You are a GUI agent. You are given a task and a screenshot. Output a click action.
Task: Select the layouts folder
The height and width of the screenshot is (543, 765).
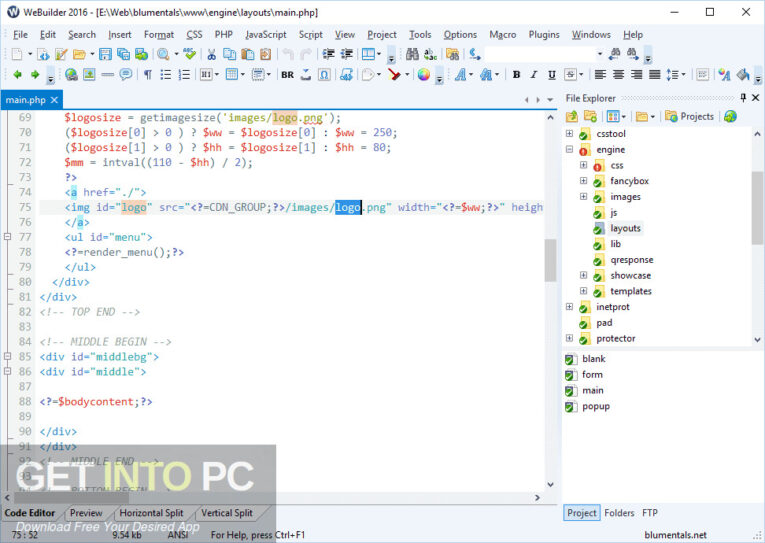click(625, 228)
